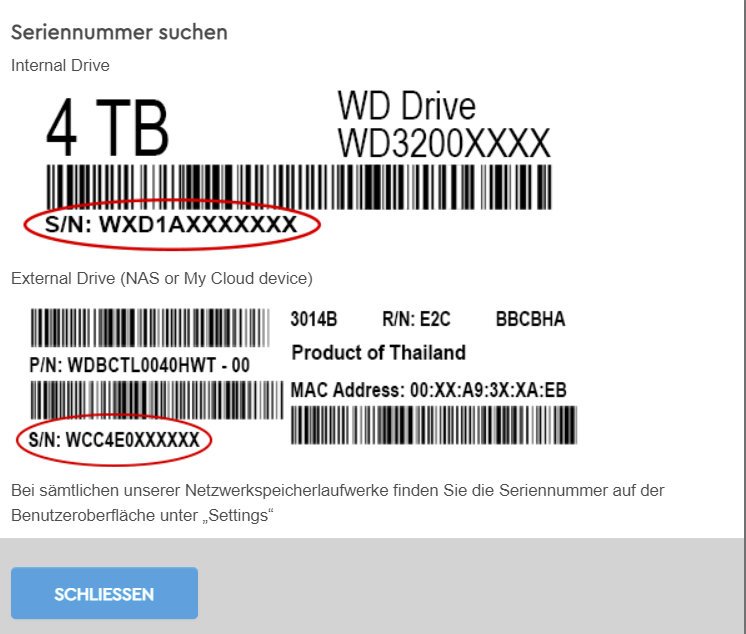746x634 pixels.
Task: Click the „Settings“ word in the hint text
Action: 238,515
